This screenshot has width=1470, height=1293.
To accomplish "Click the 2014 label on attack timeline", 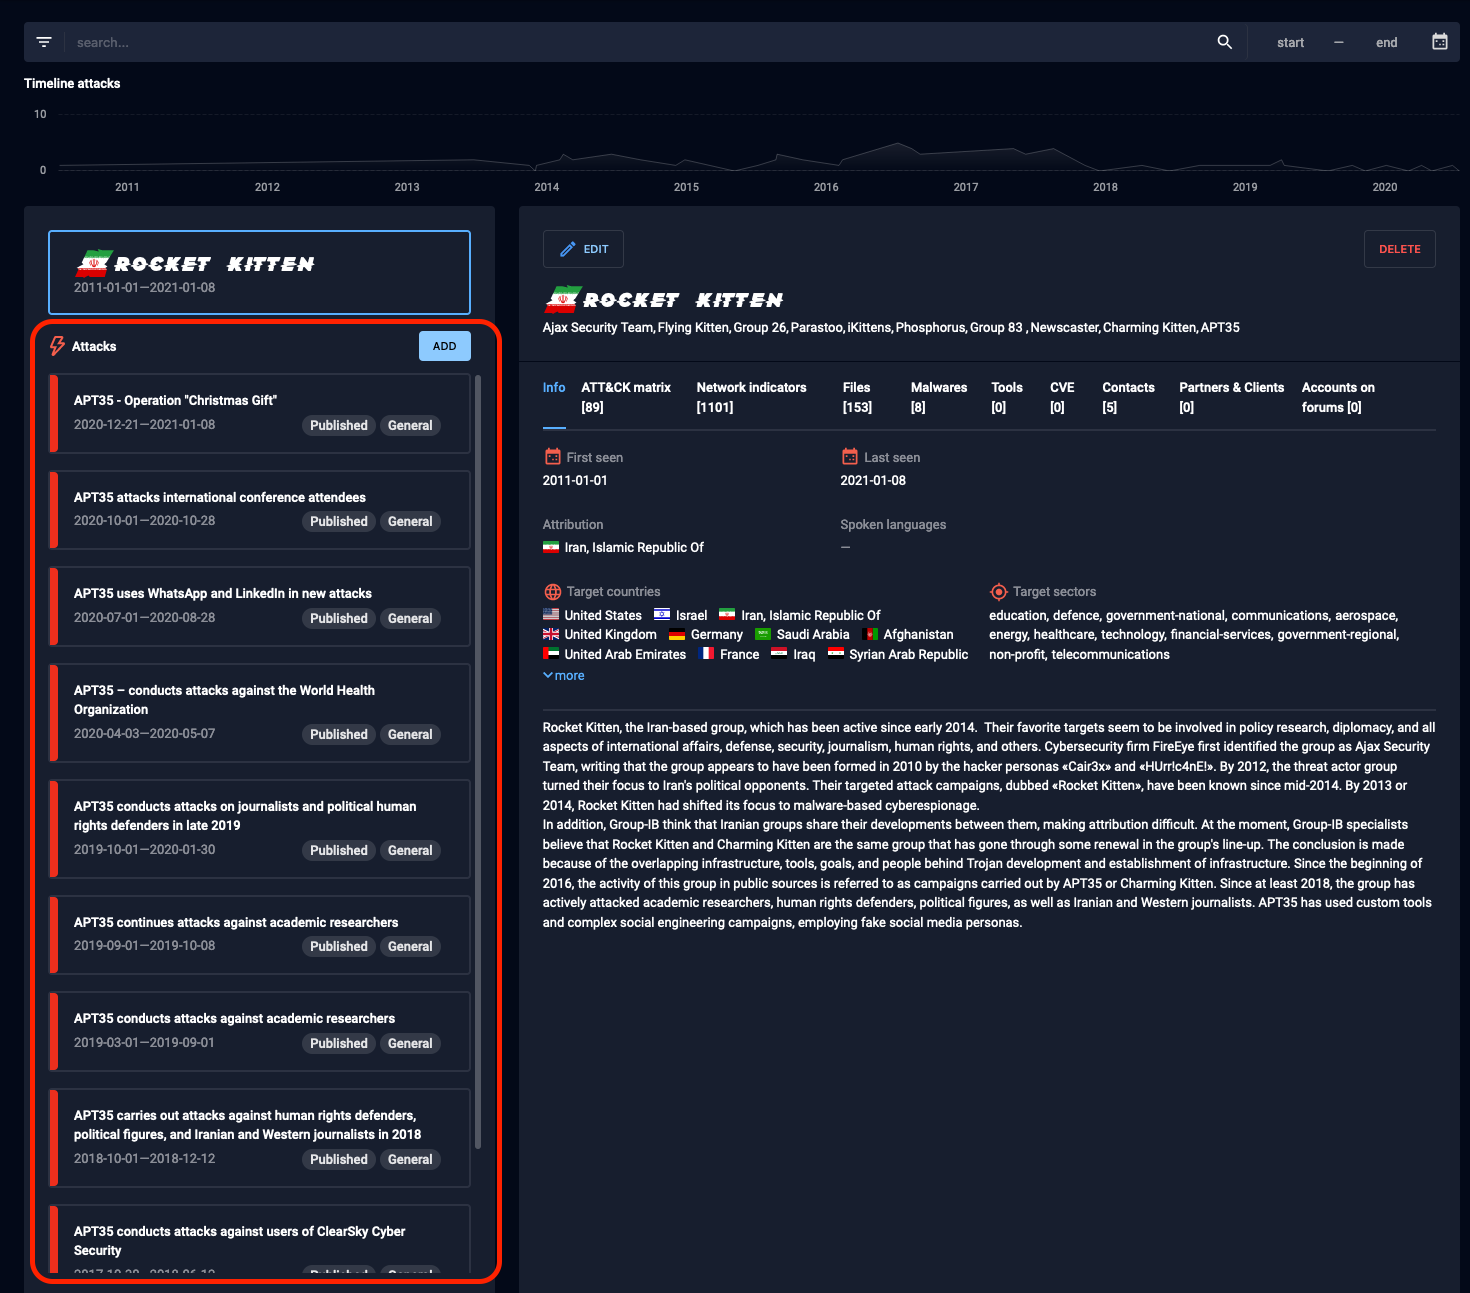I will (547, 187).
